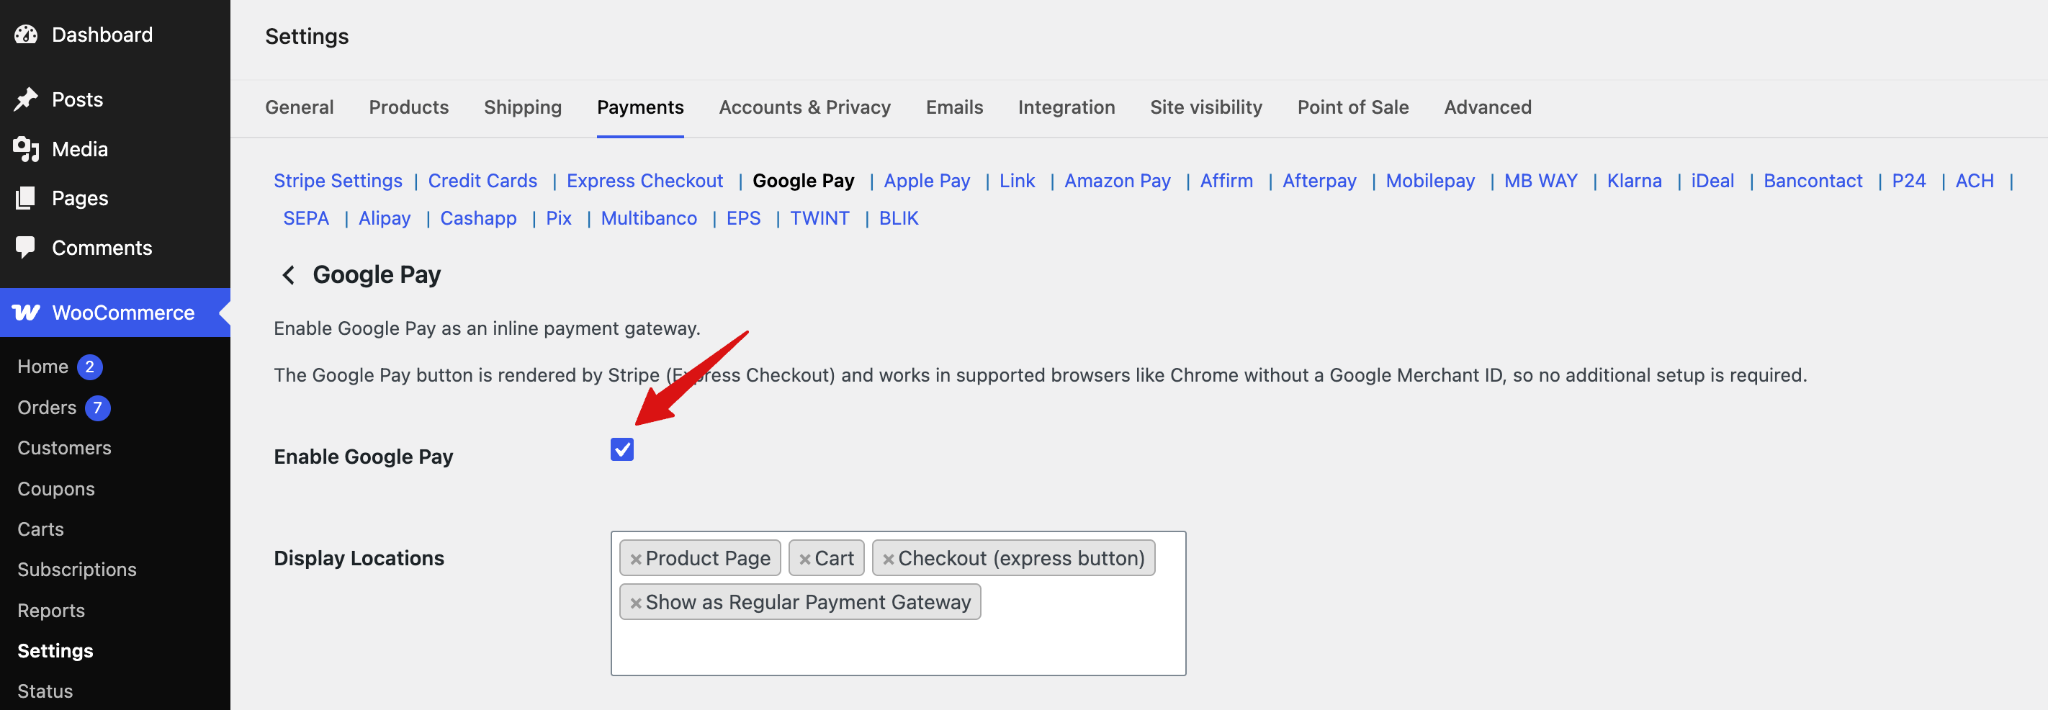Remove the Cart location tag

(804, 559)
